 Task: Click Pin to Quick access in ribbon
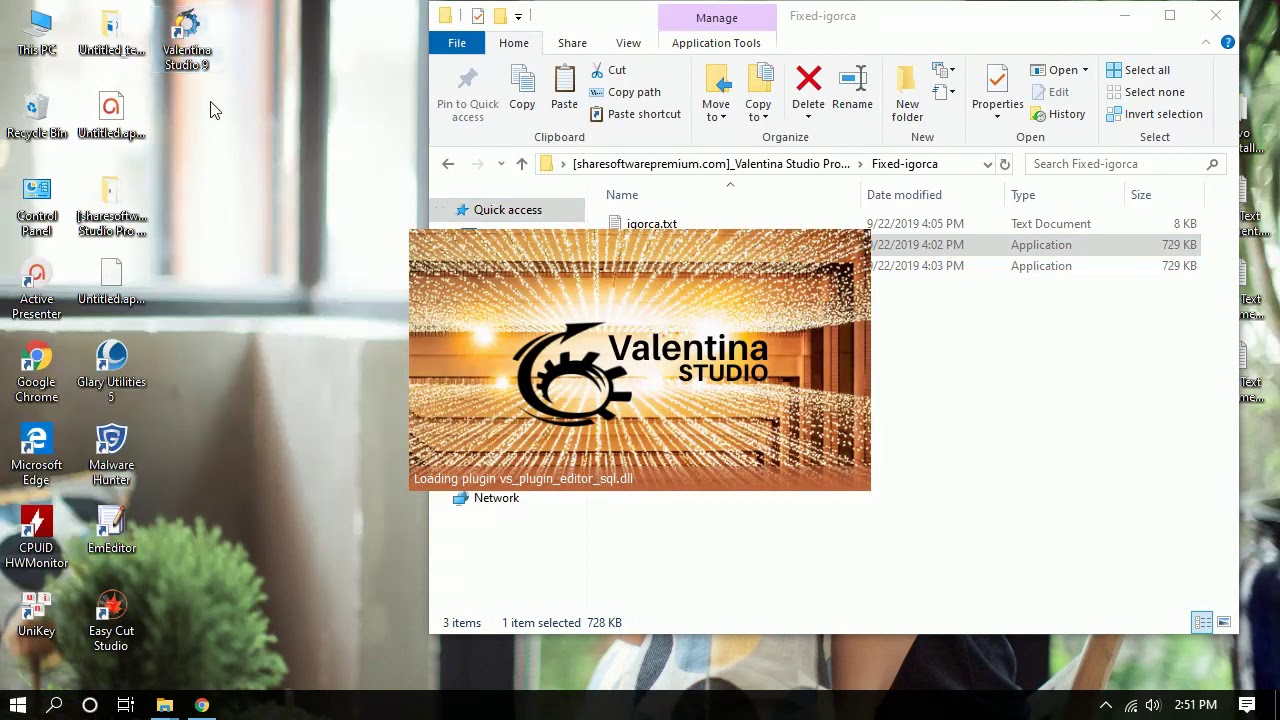(467, 95)
